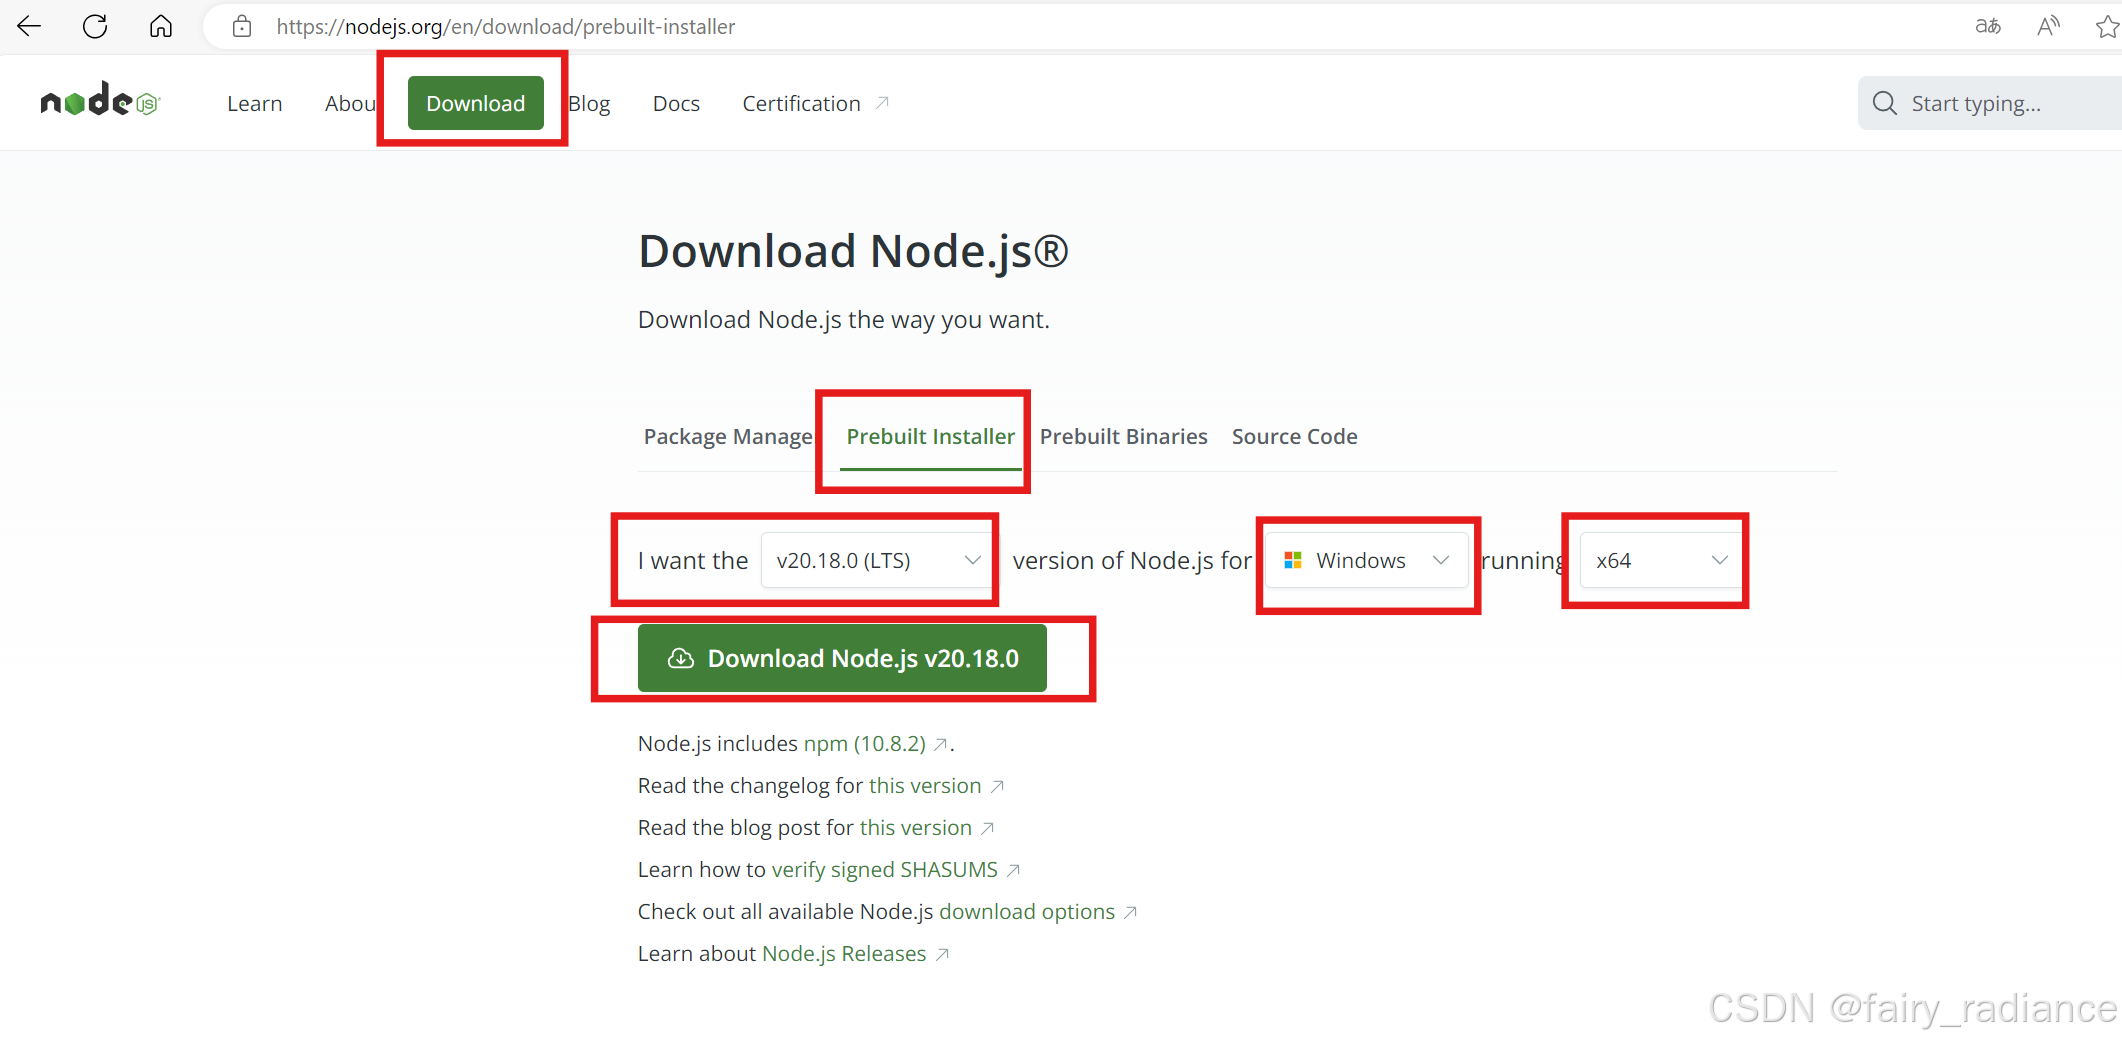
Task: Switch to Prebuilt Binaries tab
Action: pos(1123,436)
